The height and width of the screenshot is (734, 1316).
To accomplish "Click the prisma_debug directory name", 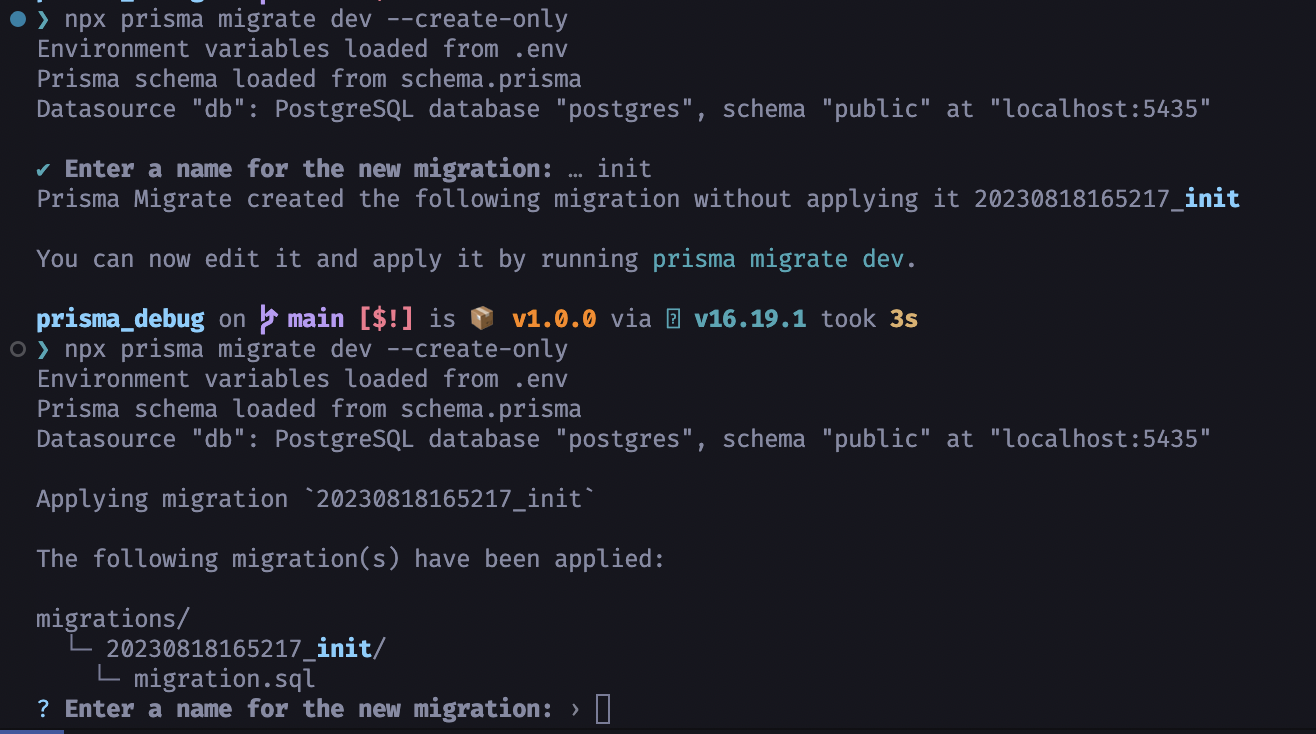I will pos(120,318).
